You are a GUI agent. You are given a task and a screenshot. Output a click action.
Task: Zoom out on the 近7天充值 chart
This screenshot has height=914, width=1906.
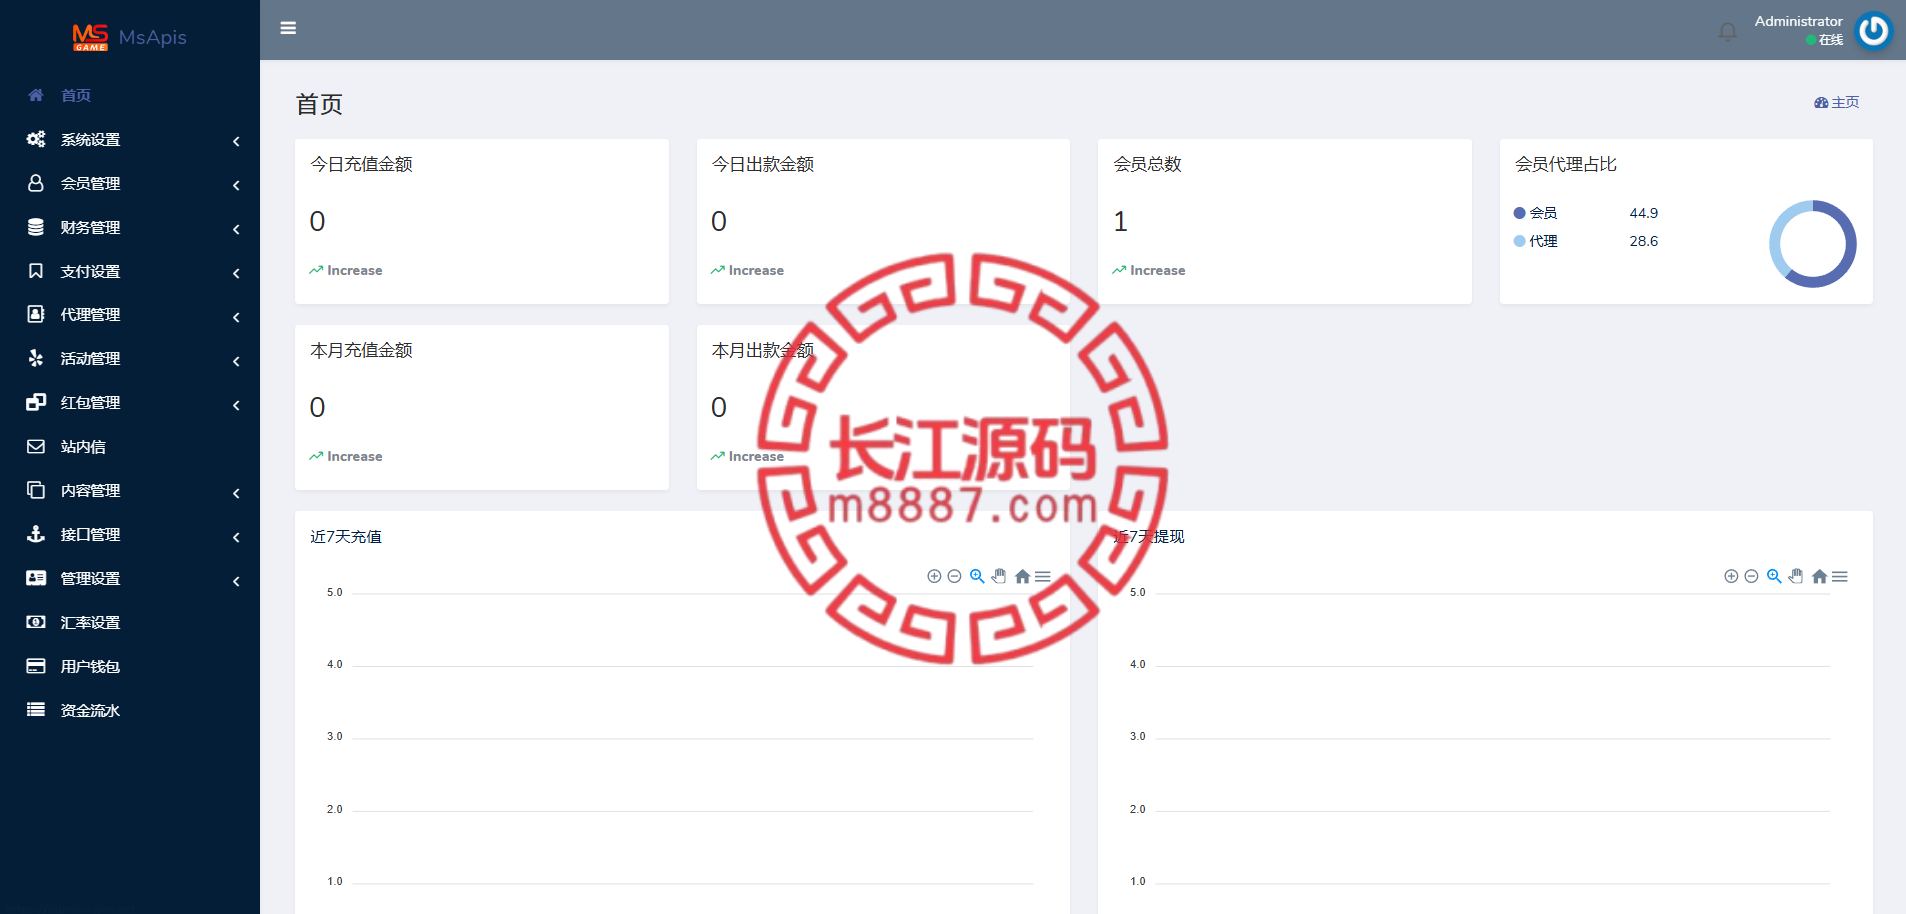point(954,576)
